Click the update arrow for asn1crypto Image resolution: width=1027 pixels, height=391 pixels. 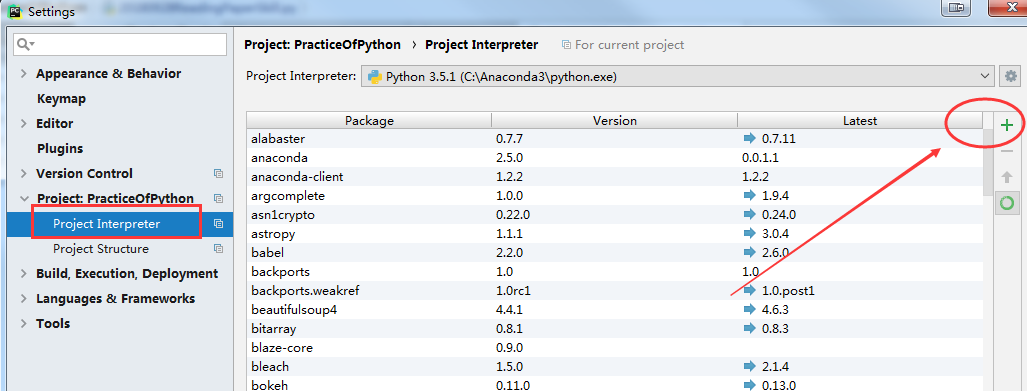pos(749,214)
